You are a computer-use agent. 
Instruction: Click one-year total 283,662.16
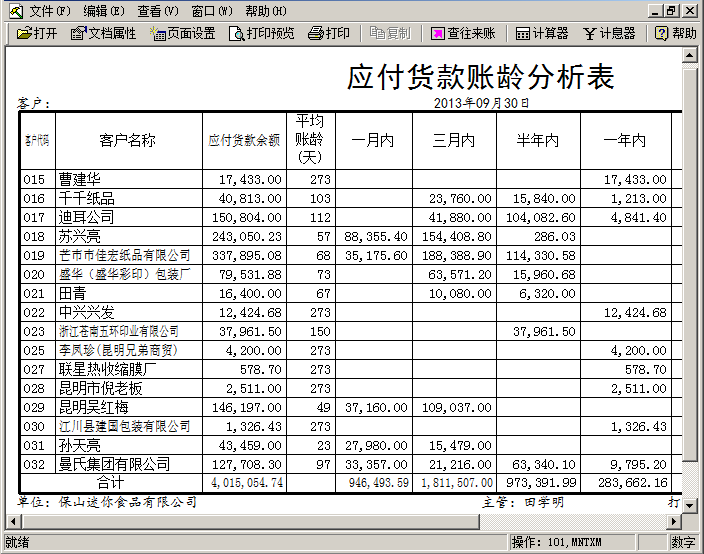point(633,483)
